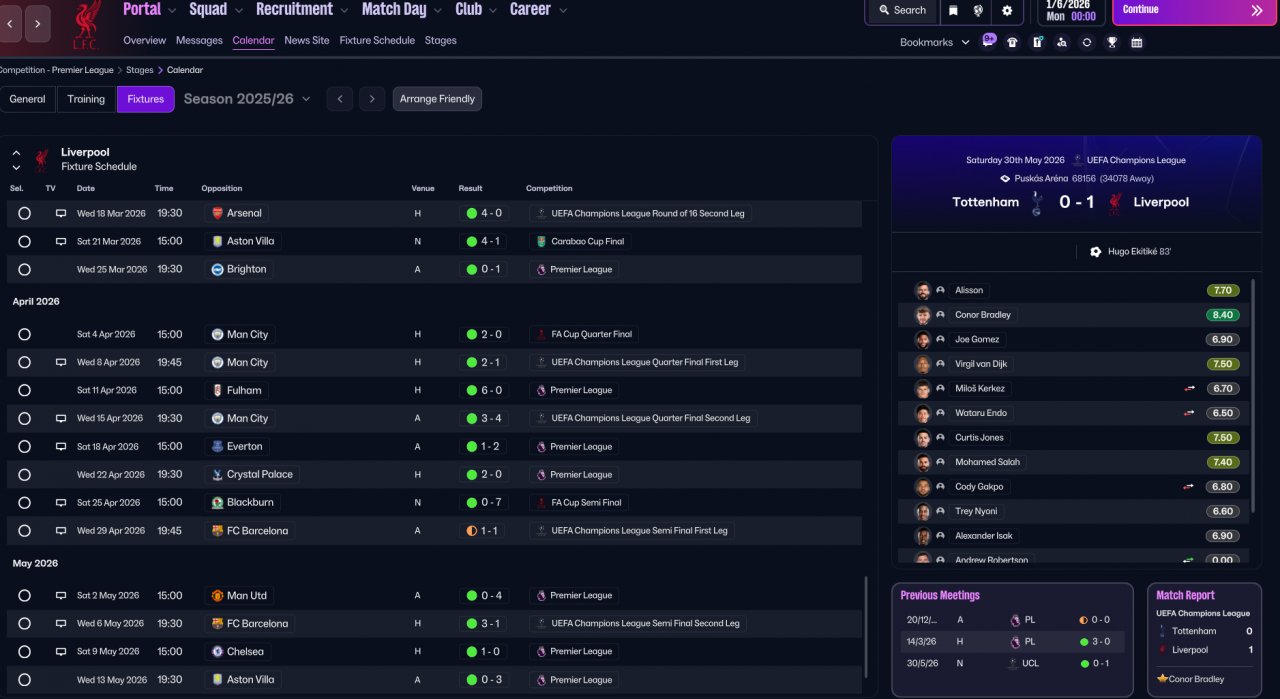This screenshot has width=1280, height=699.
Task: Click the bookmark flag icon near Search
Action: (x=953, y=10)
